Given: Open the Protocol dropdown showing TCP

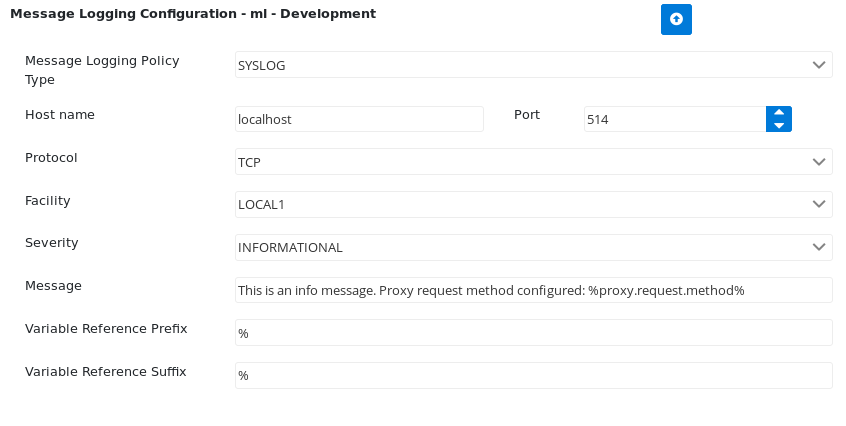Looking at the screenshot, I should [x=534, y=162].
